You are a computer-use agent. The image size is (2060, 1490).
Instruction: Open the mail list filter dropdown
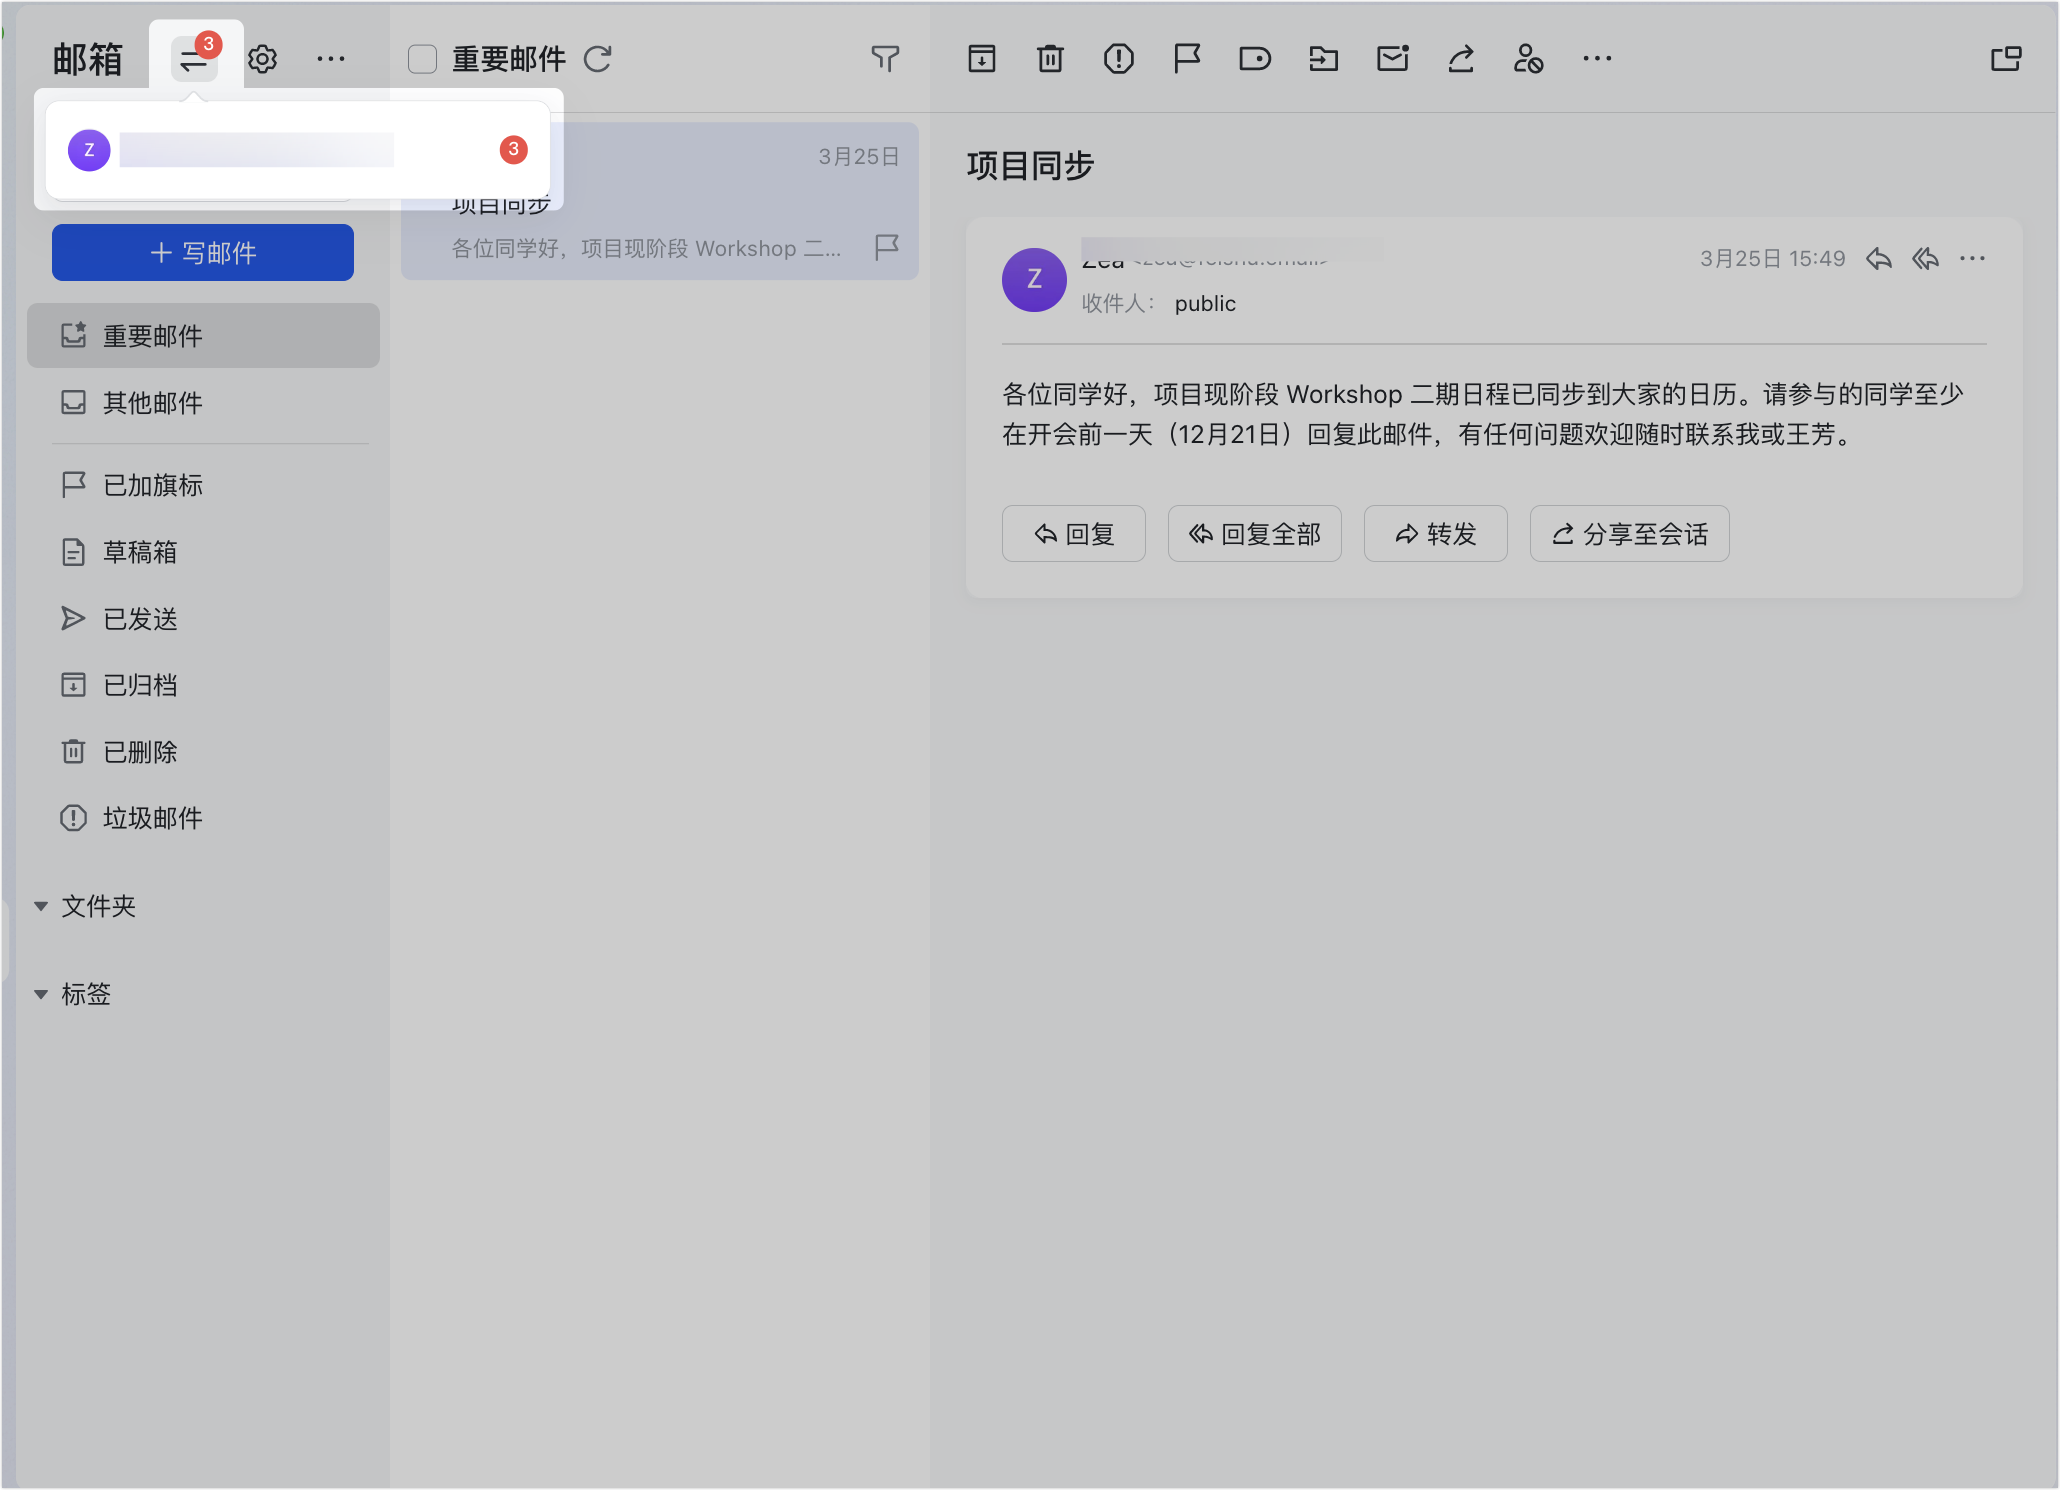pos(885,59)
